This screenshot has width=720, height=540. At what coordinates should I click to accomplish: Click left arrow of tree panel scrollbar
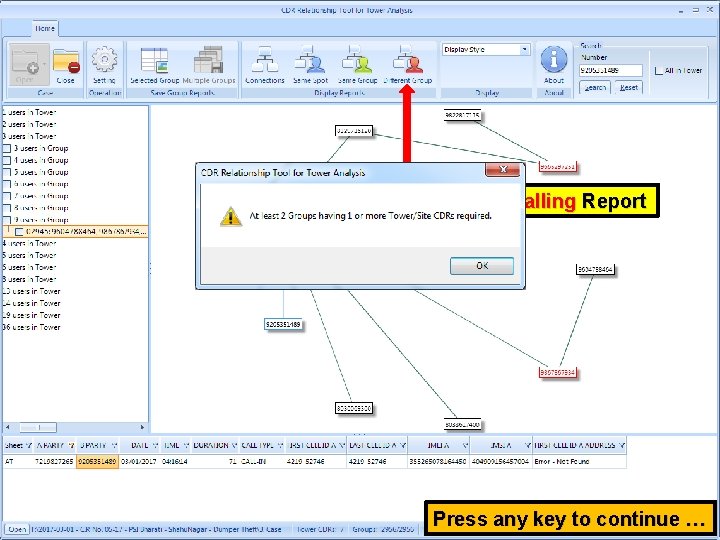7,428
